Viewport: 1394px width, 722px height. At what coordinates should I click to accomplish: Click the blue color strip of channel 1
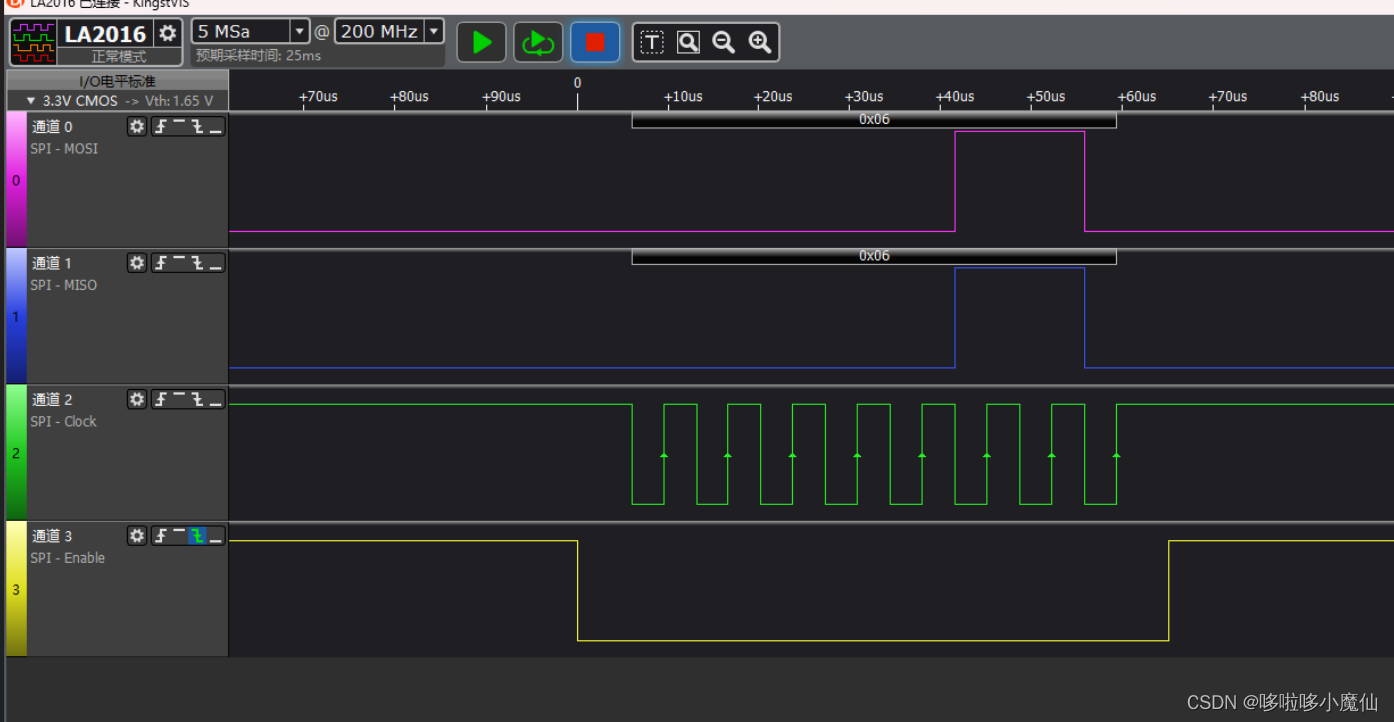16,316
